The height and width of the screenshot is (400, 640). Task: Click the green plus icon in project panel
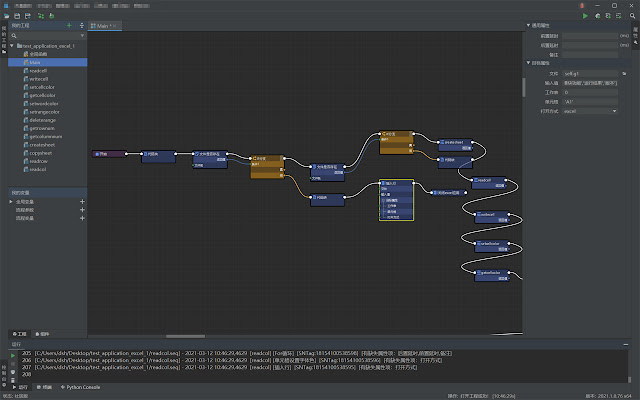click(x=69, y=25)
